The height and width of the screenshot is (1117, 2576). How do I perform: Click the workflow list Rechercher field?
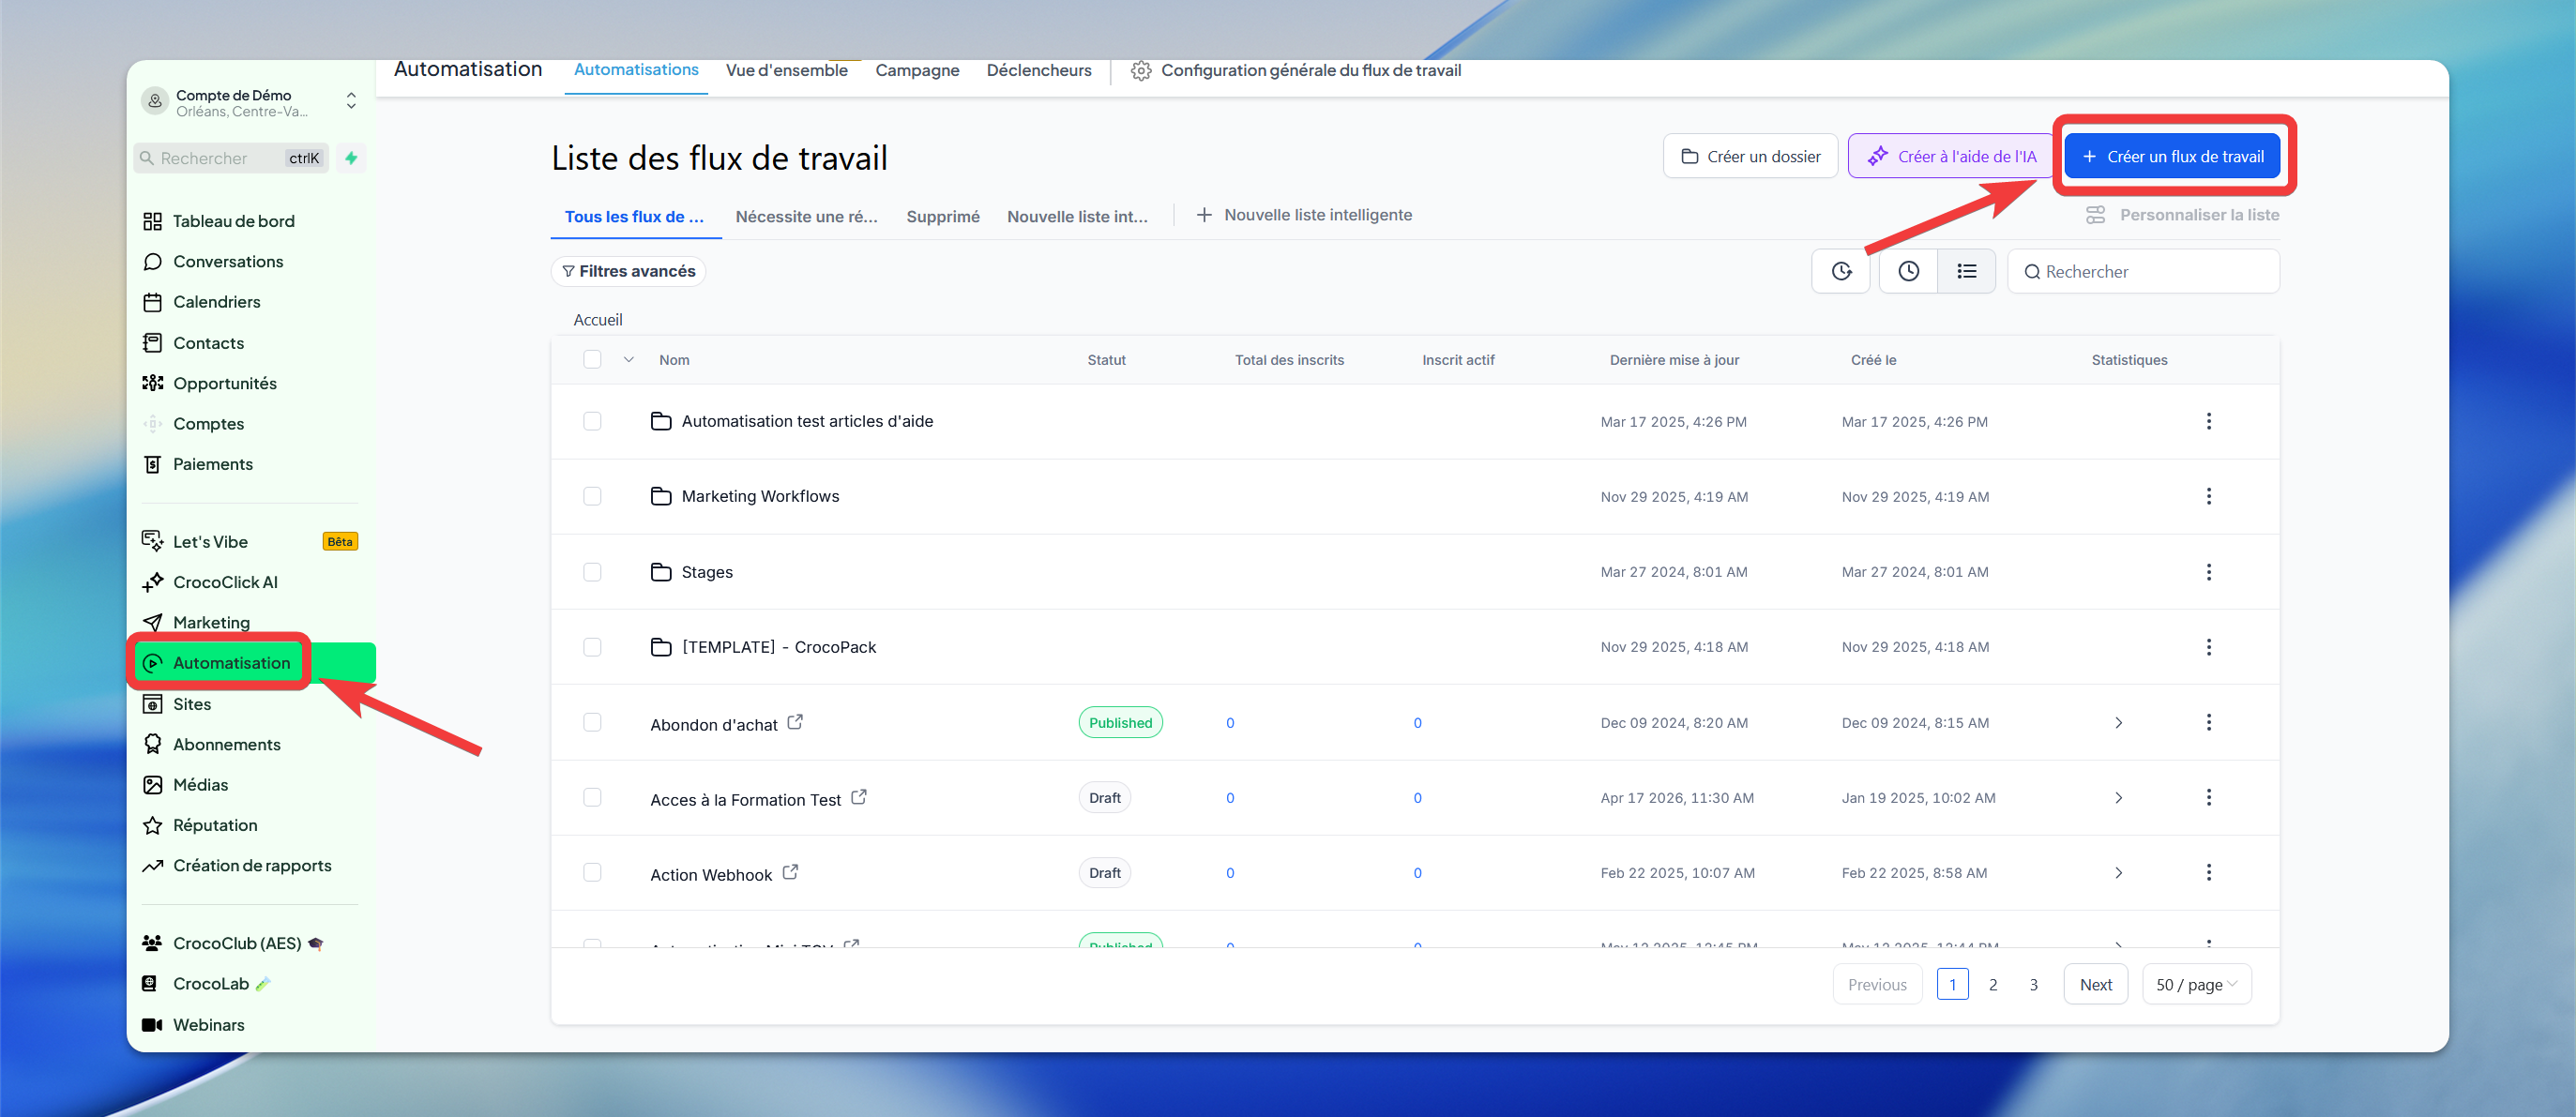click(2143, 271)
